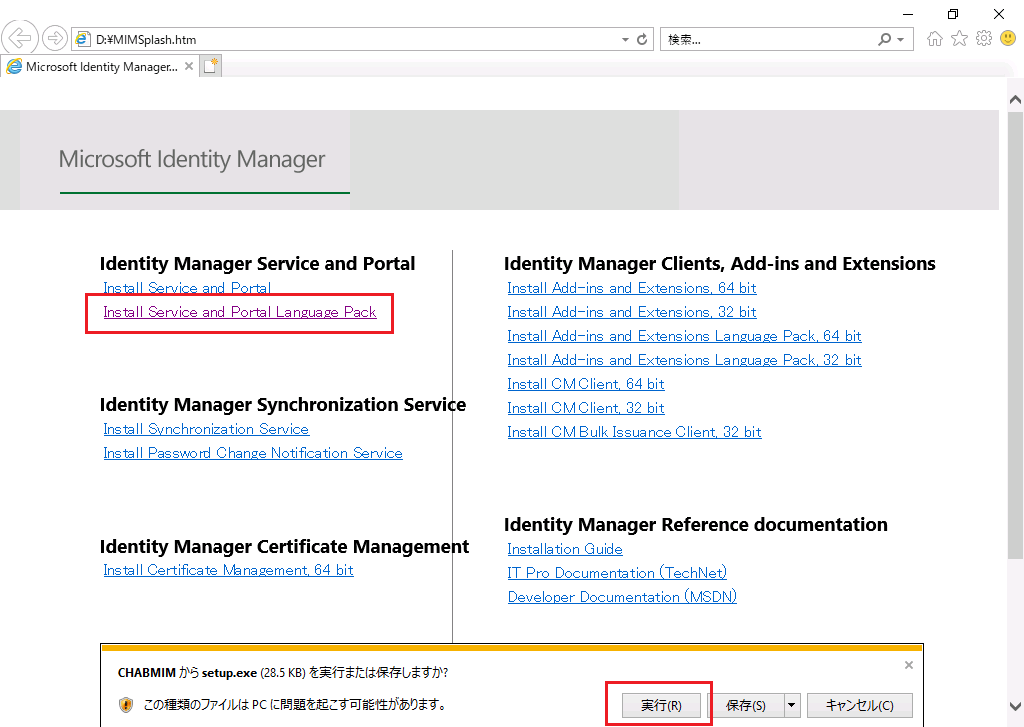The width and height of the screenshot is (1024, 727).
Task: Click the smiley feedback icon
Action: 1008,39
